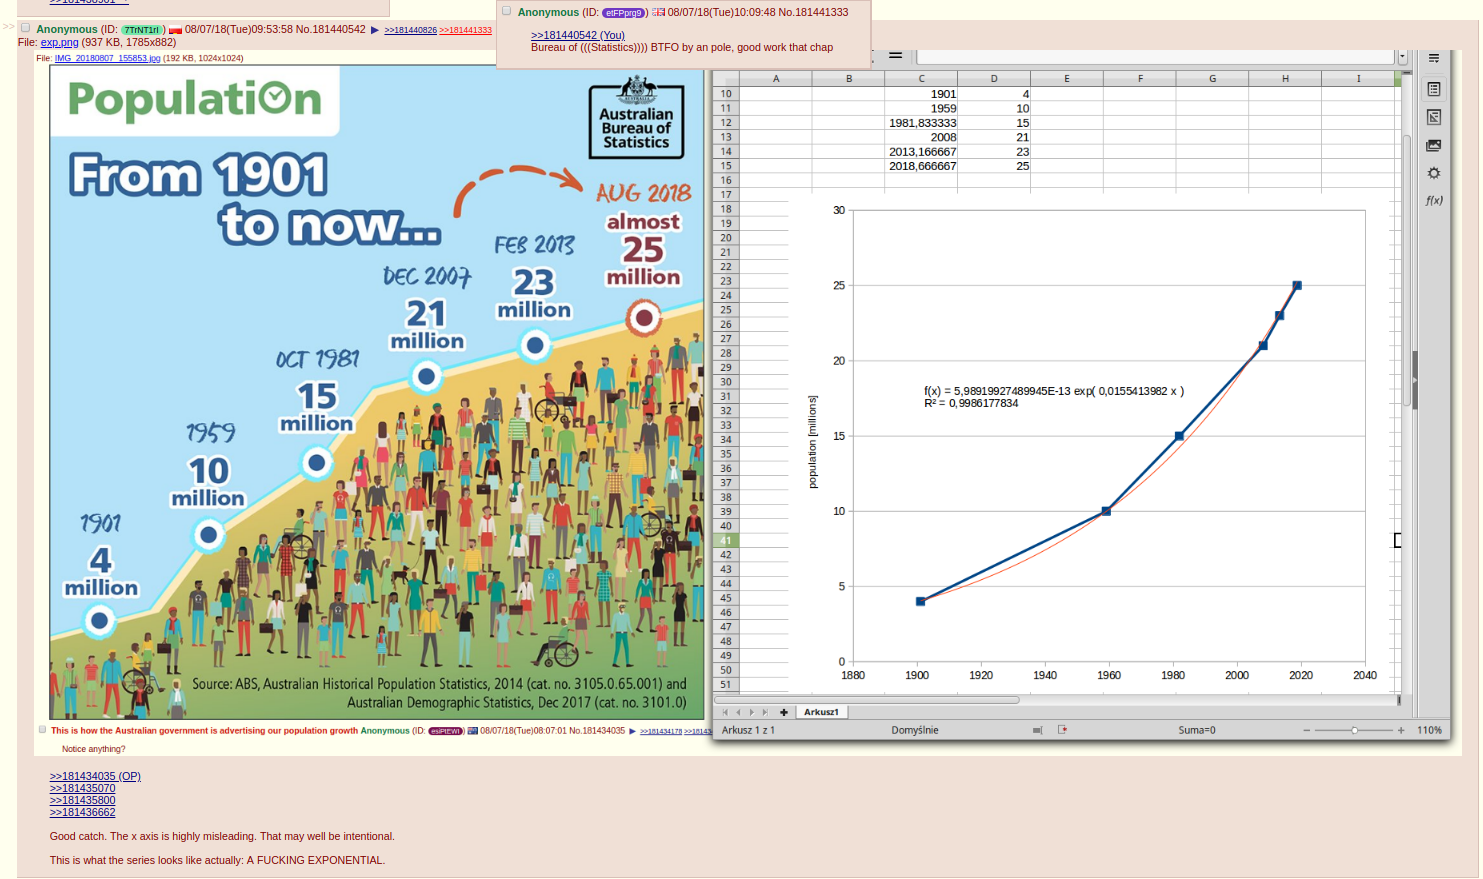Click 'Arkusz 1 z 1' status bar text
The width and height of the screenshot is (1483, 879).
pos(748,730)
